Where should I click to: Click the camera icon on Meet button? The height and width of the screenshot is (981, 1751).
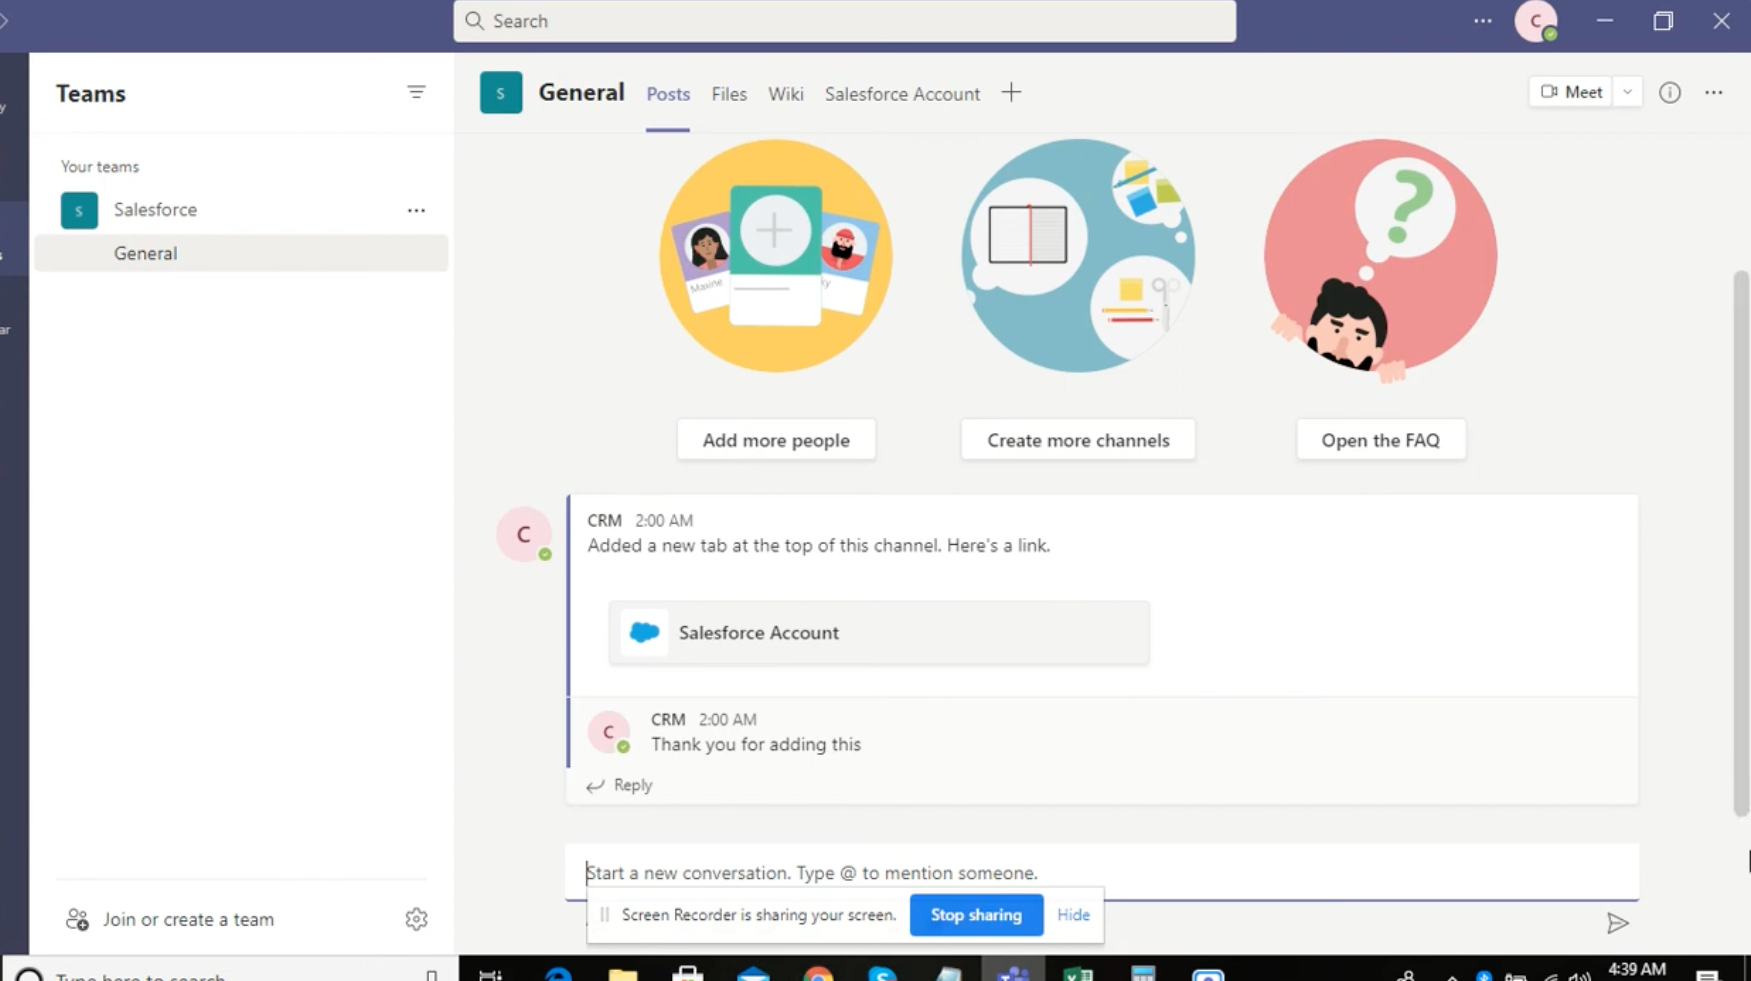[x=1549, y=92]
